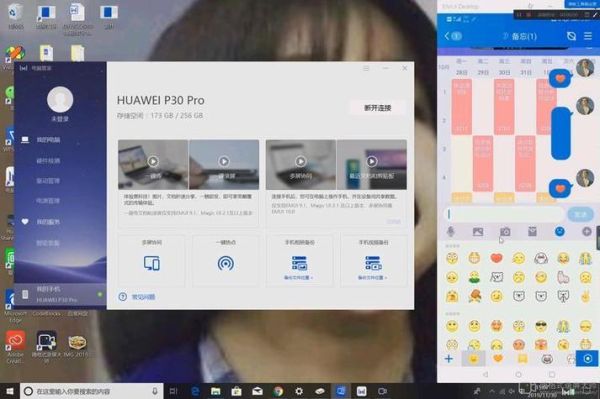Open the multi-screen collaboration tile icon

tap(152, 263)
